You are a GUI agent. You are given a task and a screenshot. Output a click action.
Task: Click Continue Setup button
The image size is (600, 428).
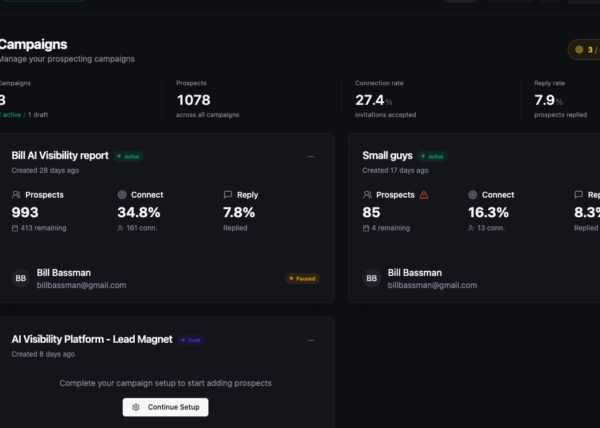(165, 407)
